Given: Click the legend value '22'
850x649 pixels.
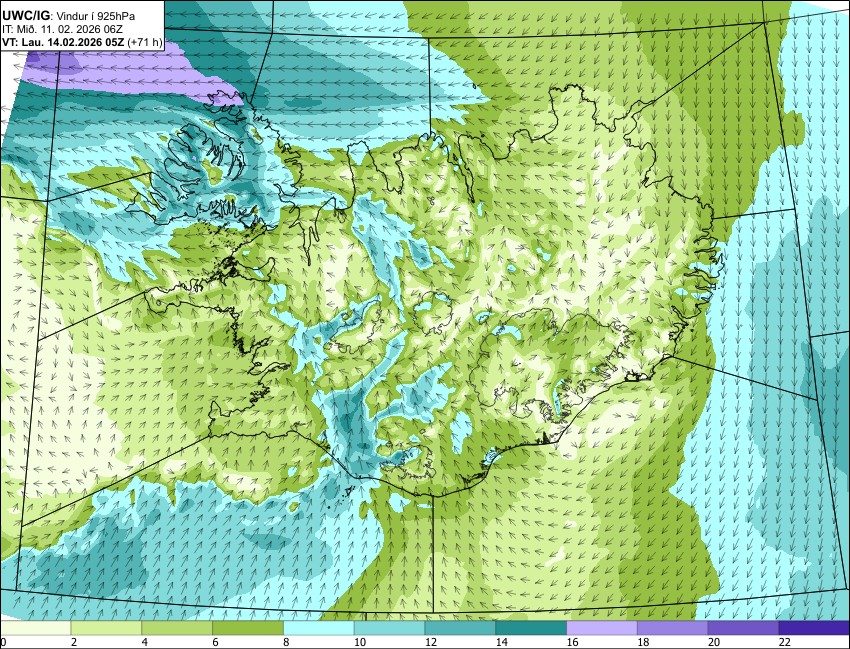Looking at the screenshot, I should pos(785,642).
